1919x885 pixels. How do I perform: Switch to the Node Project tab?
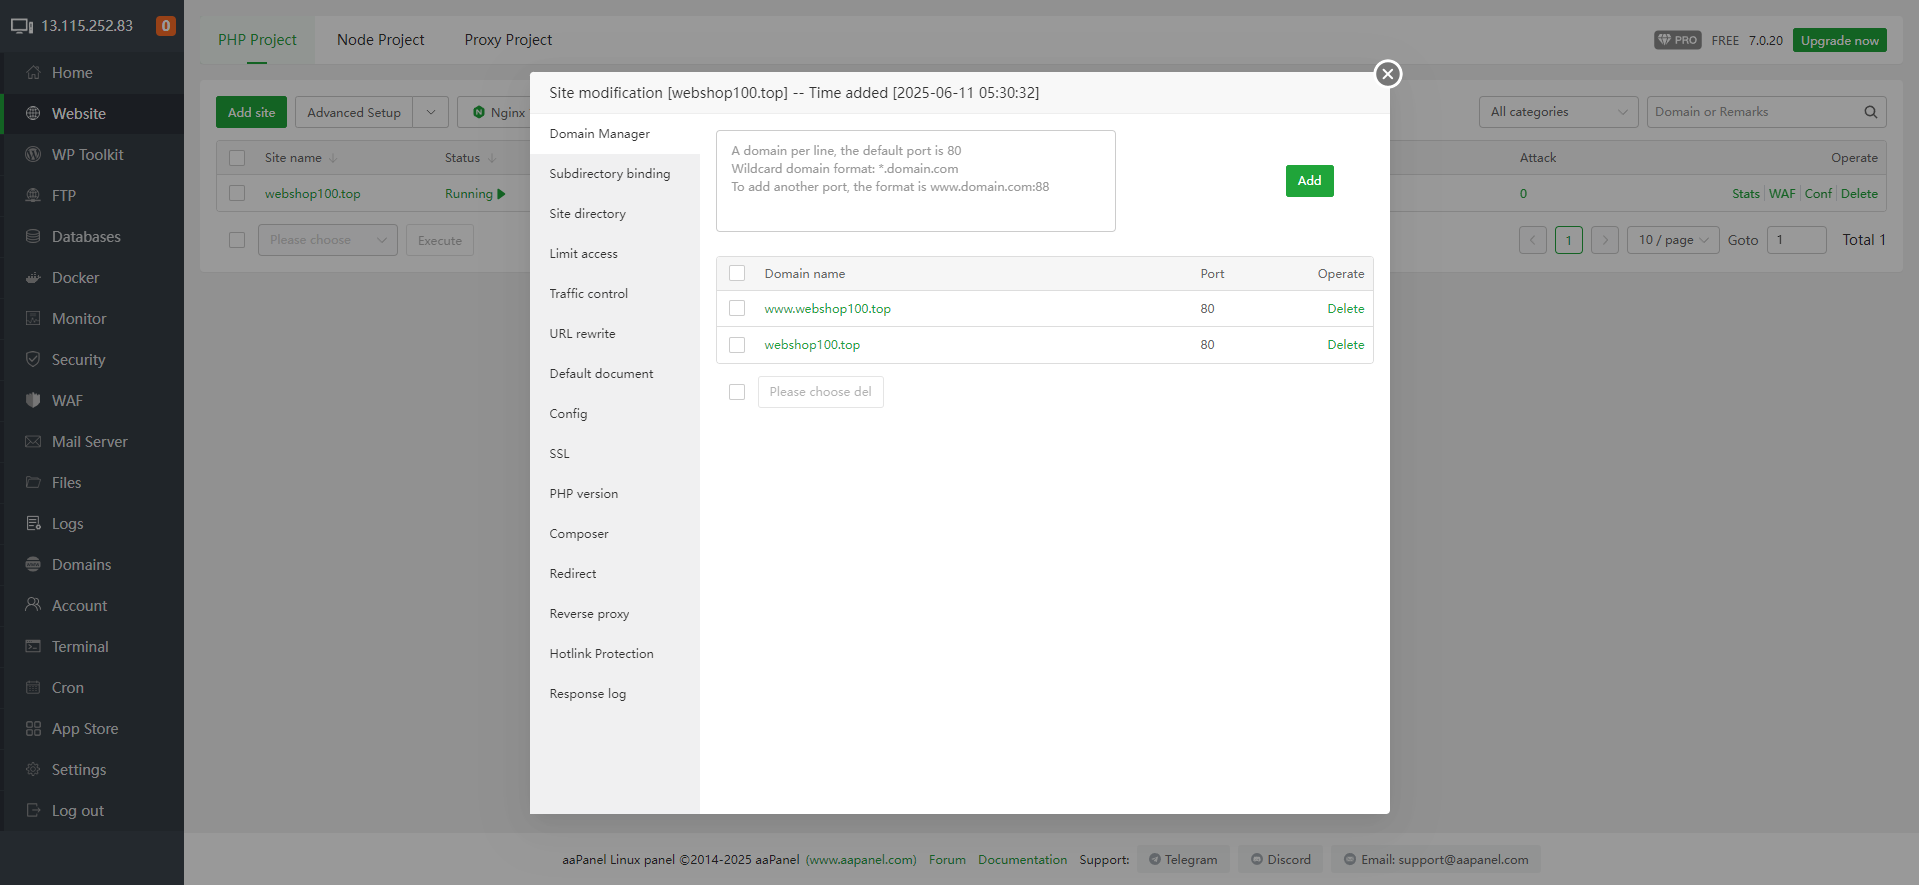coord(380,40)
